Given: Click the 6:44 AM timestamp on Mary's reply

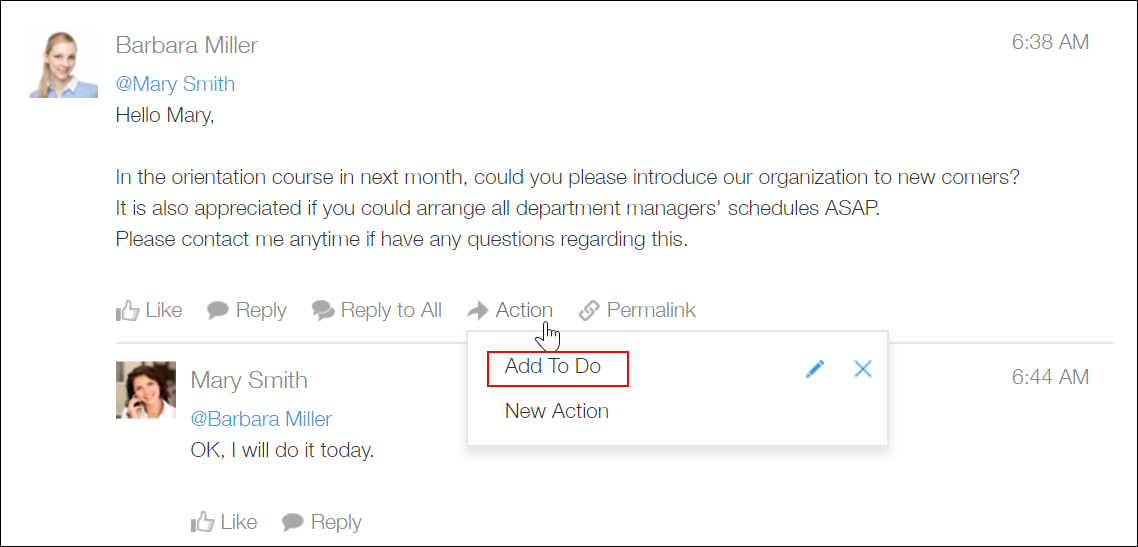Looking at the screenshot, I should point(1050,377).
